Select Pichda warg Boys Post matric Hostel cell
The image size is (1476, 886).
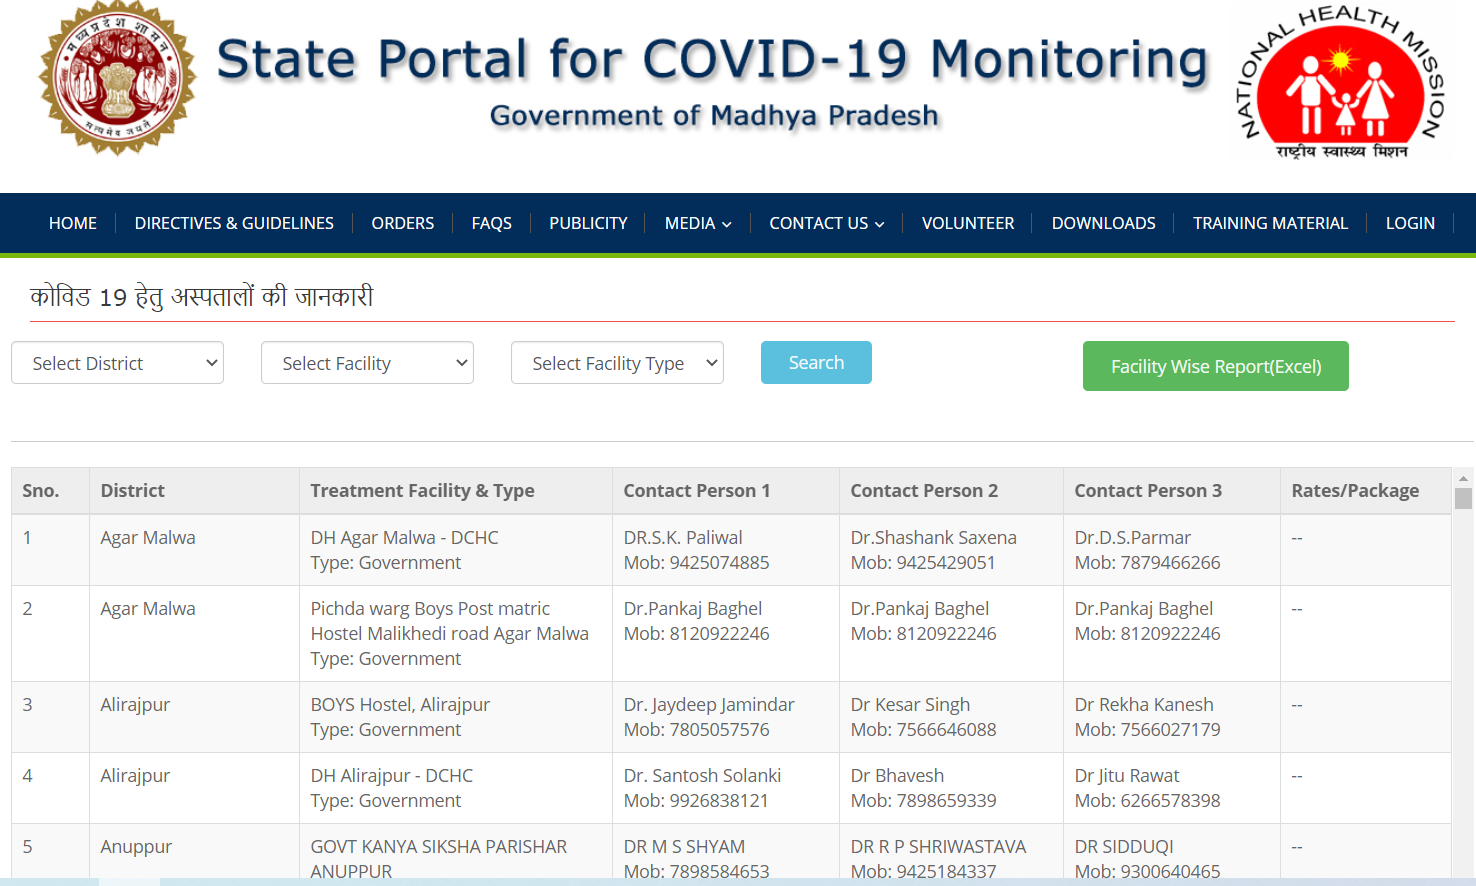point(455,634)
